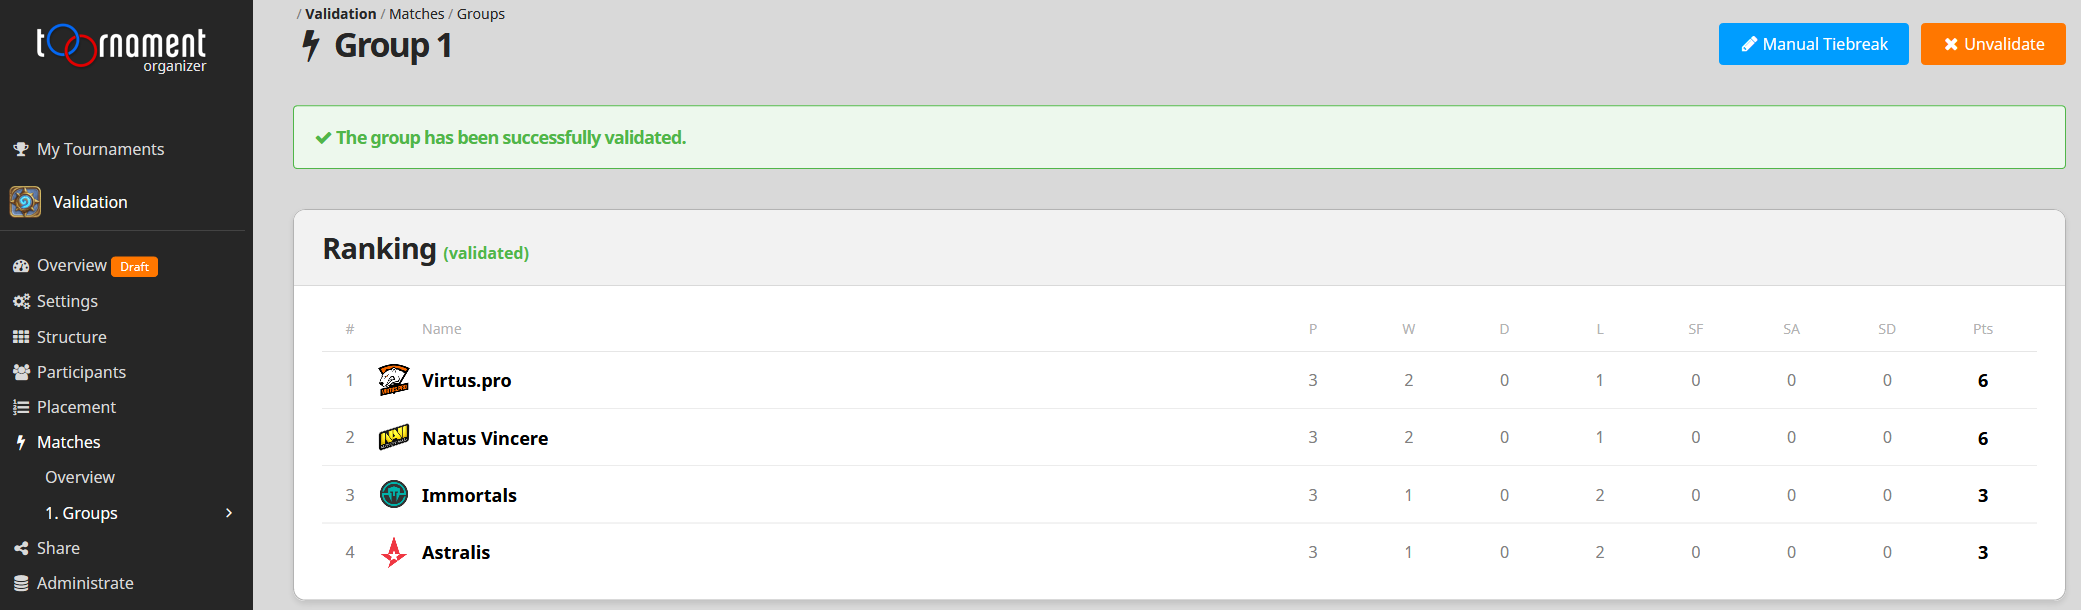Screen dimensions: 2081x610
Task: Click the Validation tournament game icon
Action: click(26, 202)
